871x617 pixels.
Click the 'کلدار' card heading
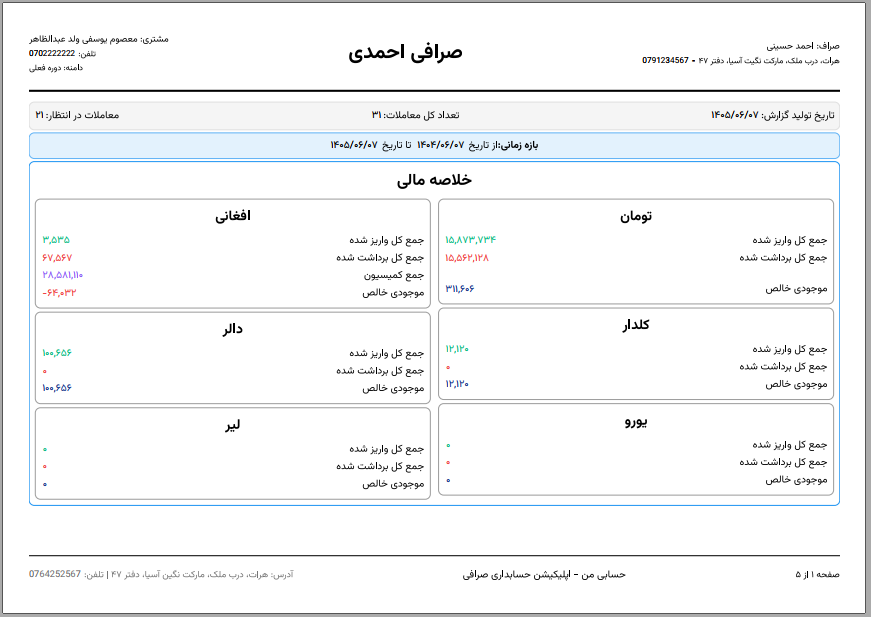[636, 325]
